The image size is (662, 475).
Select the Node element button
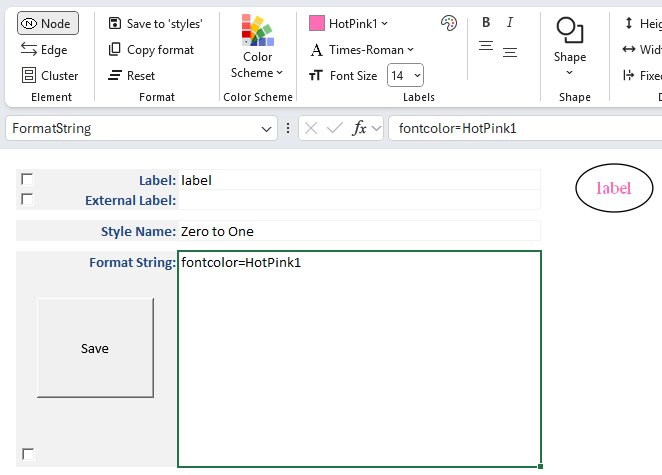pyautogui.click(x=47, y=23)
